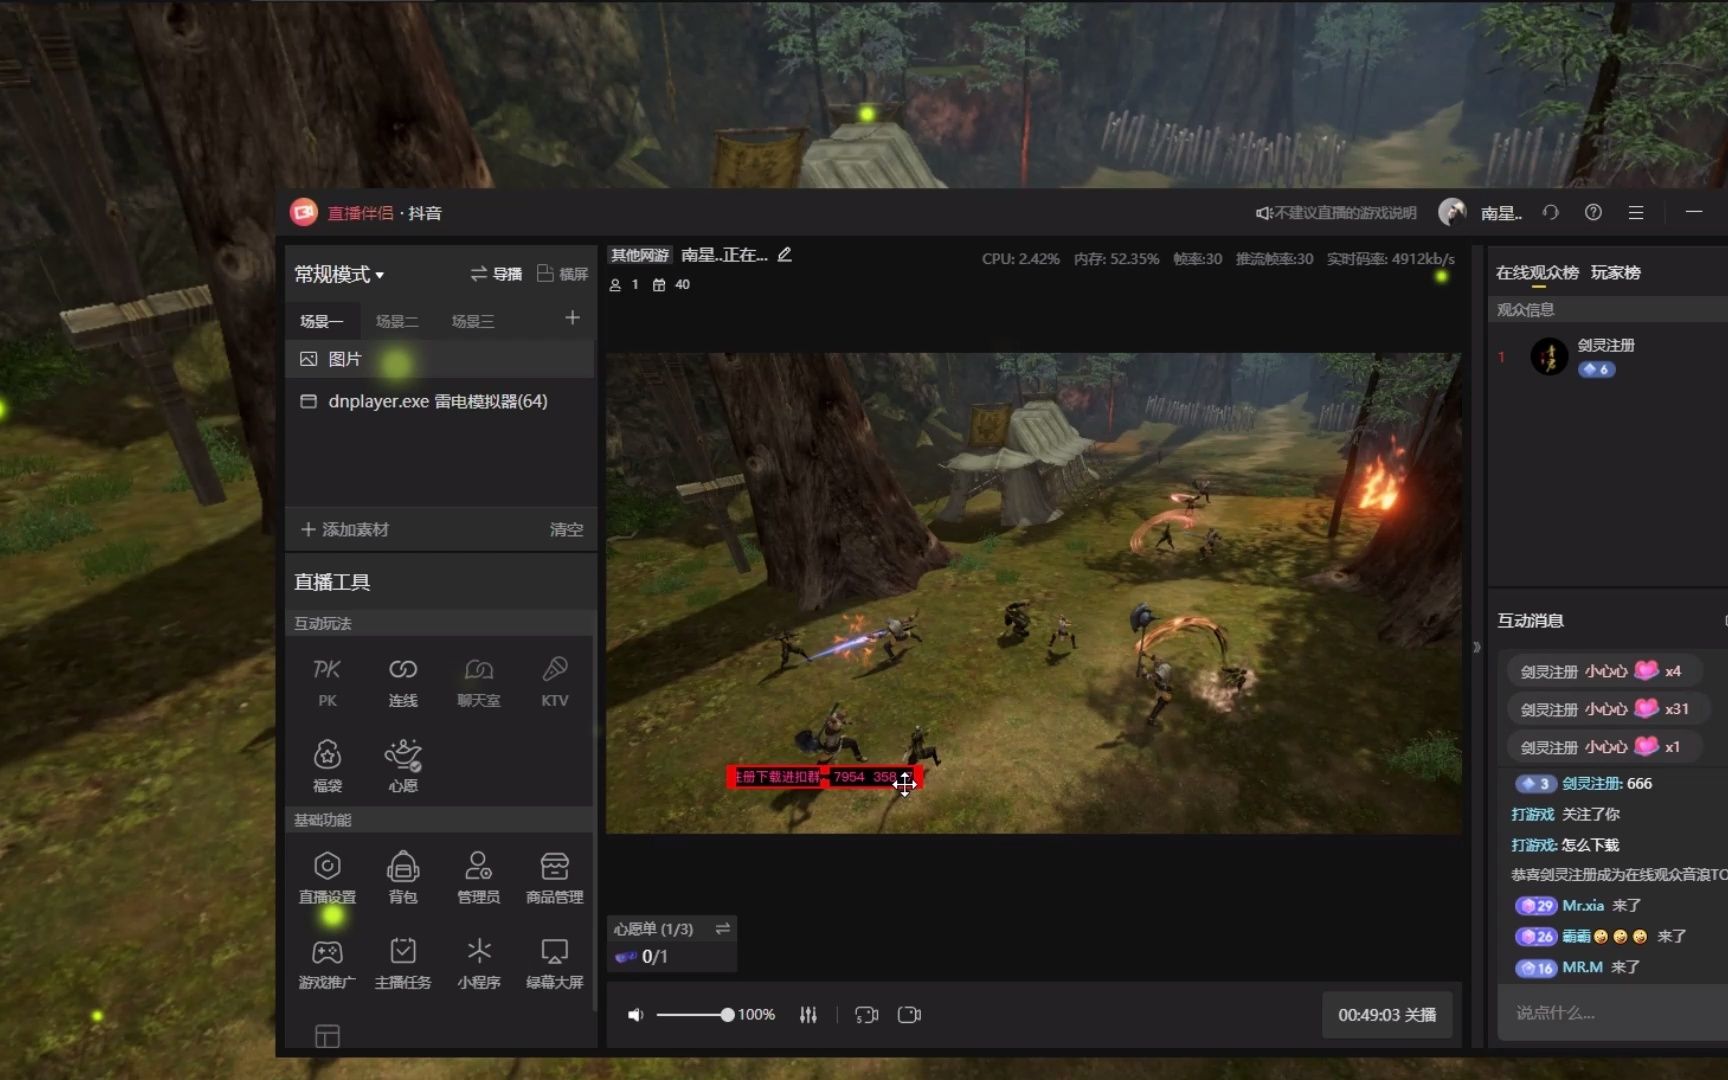Open the PK interactive tool
This screenshot has height=1080, width=1728.
pyautogui.click(x=327, y=682)
